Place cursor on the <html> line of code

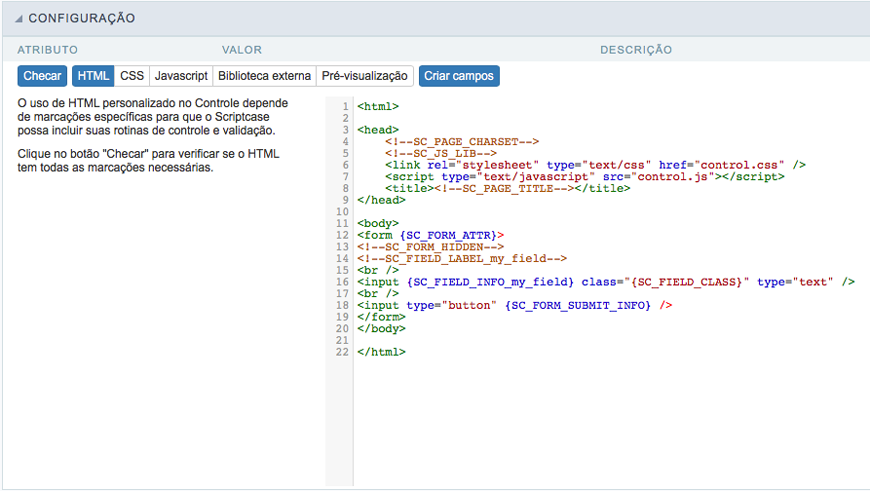tap(378, 107)
